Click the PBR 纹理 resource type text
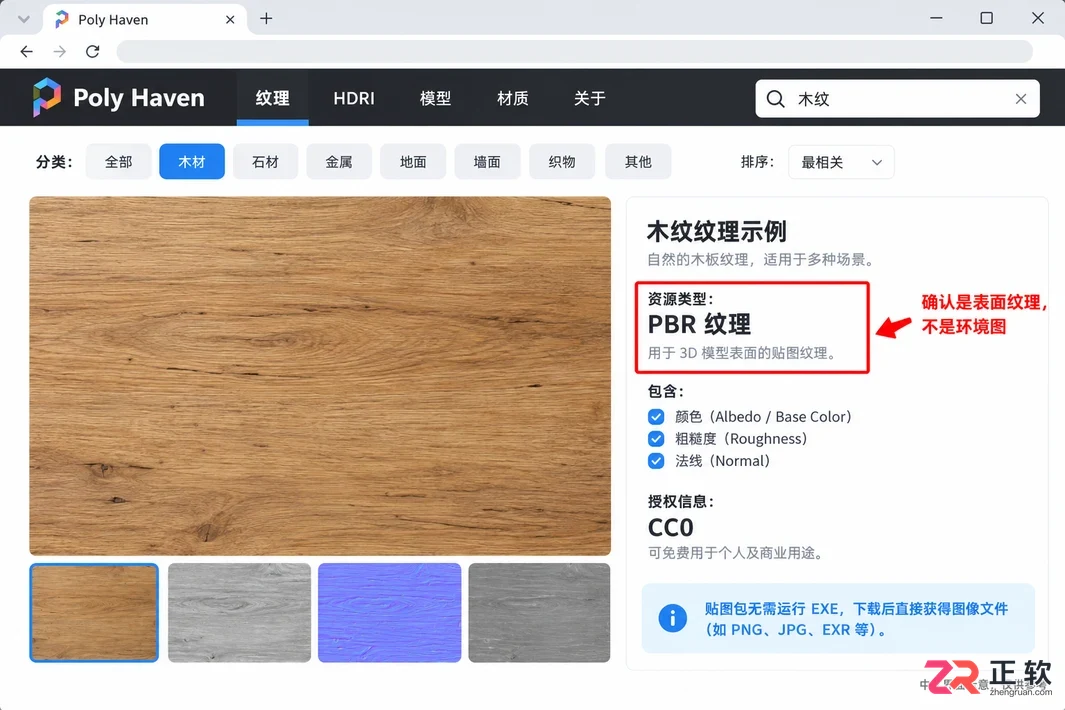1065x710 pixels. 699,324
